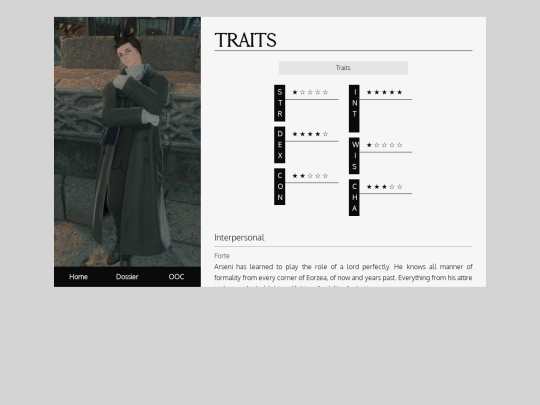Click the Interpersonal section heading
This screenshot has width=540, height=405.
pos(239,238)
